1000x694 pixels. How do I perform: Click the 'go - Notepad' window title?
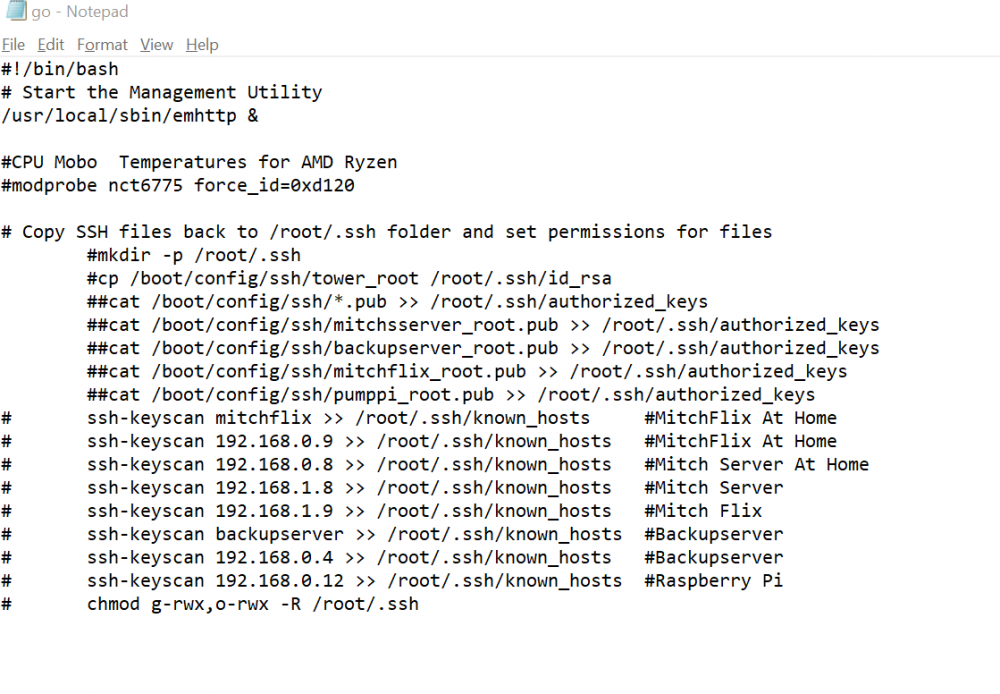pos(80,11)
